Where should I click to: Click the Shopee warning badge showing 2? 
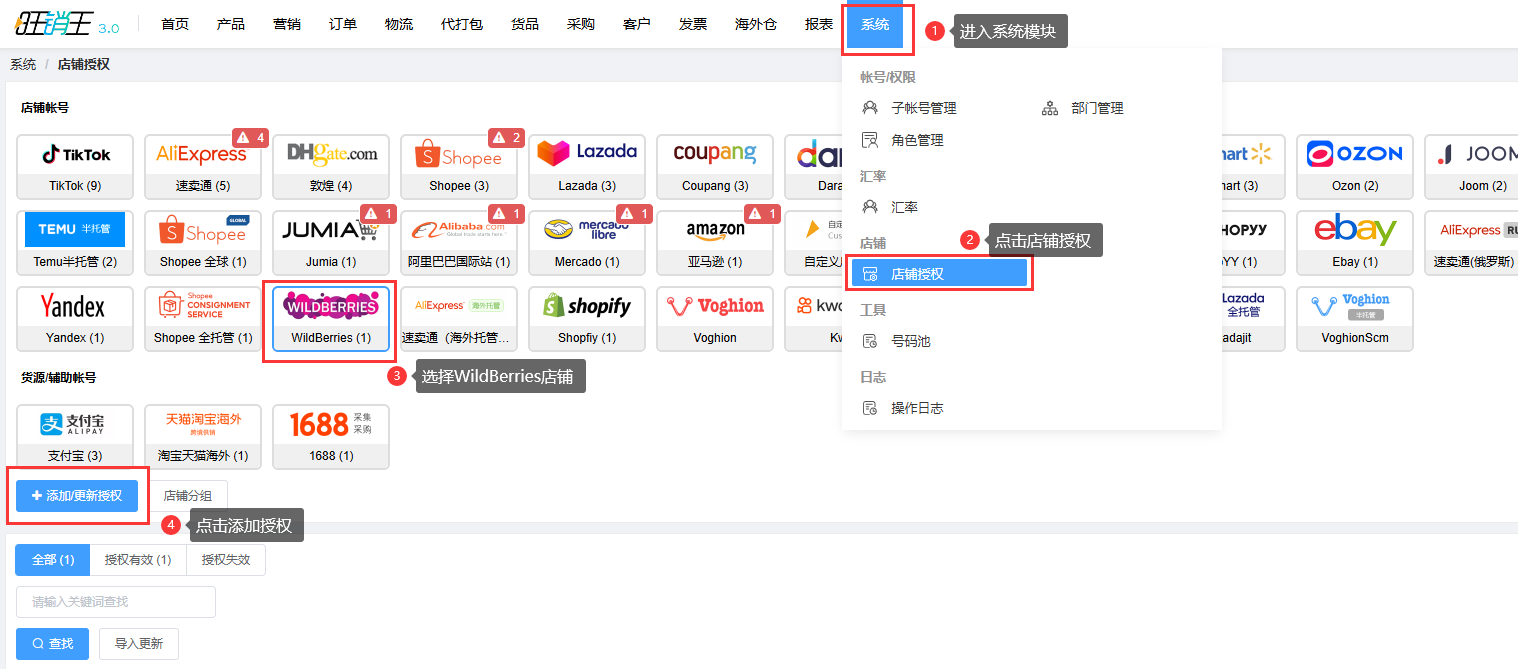tap(506, 137)
